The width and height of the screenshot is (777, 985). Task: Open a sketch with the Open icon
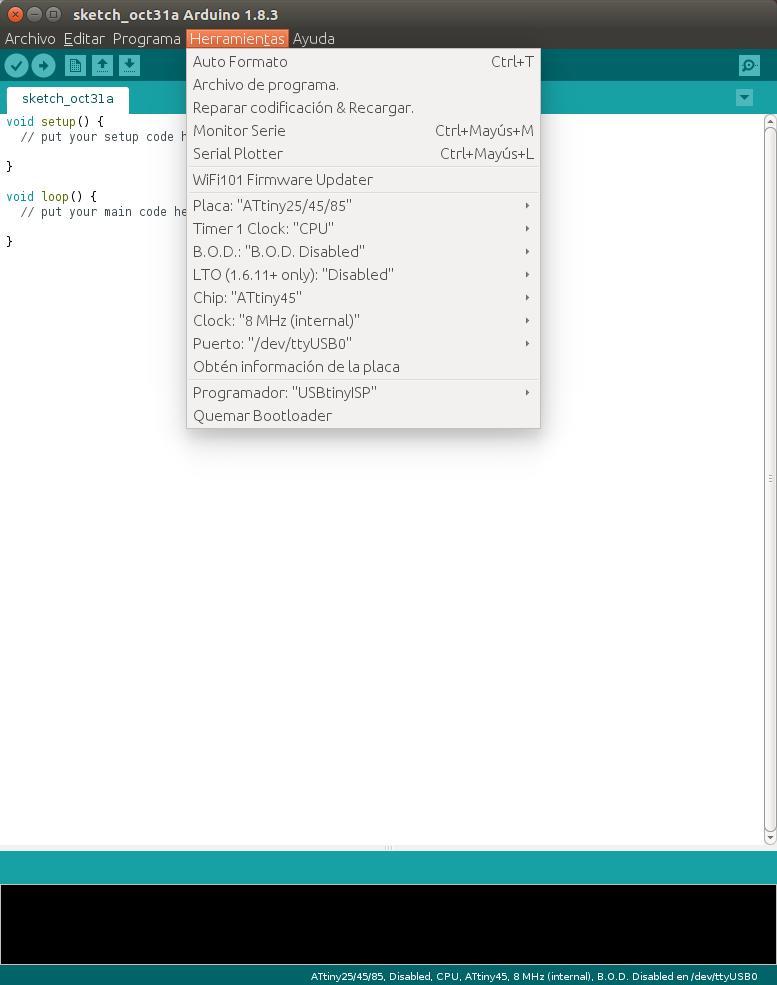[102, 65]
